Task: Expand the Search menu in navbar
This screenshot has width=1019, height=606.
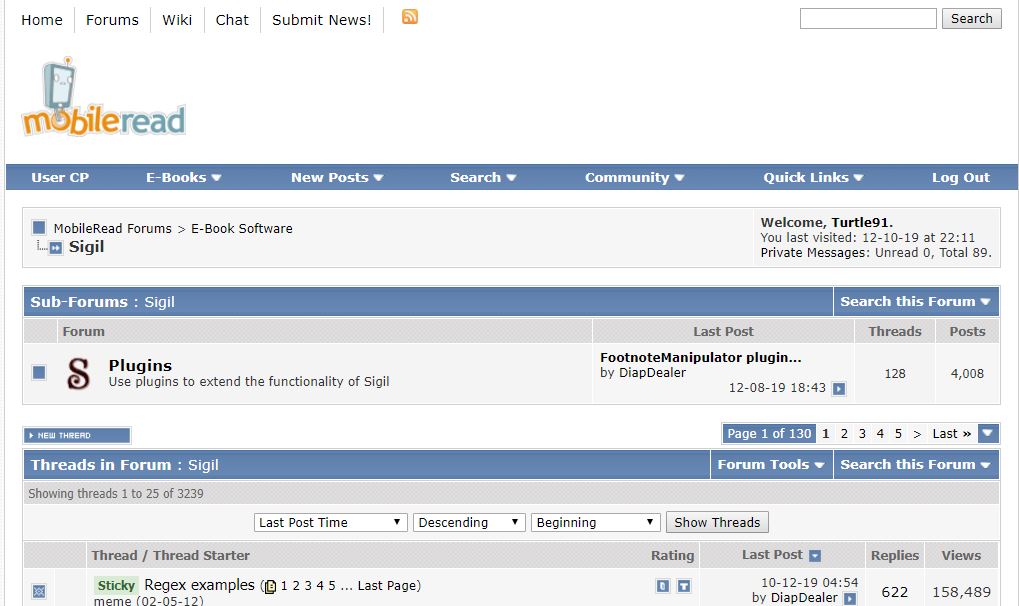Action: (483, 178)
